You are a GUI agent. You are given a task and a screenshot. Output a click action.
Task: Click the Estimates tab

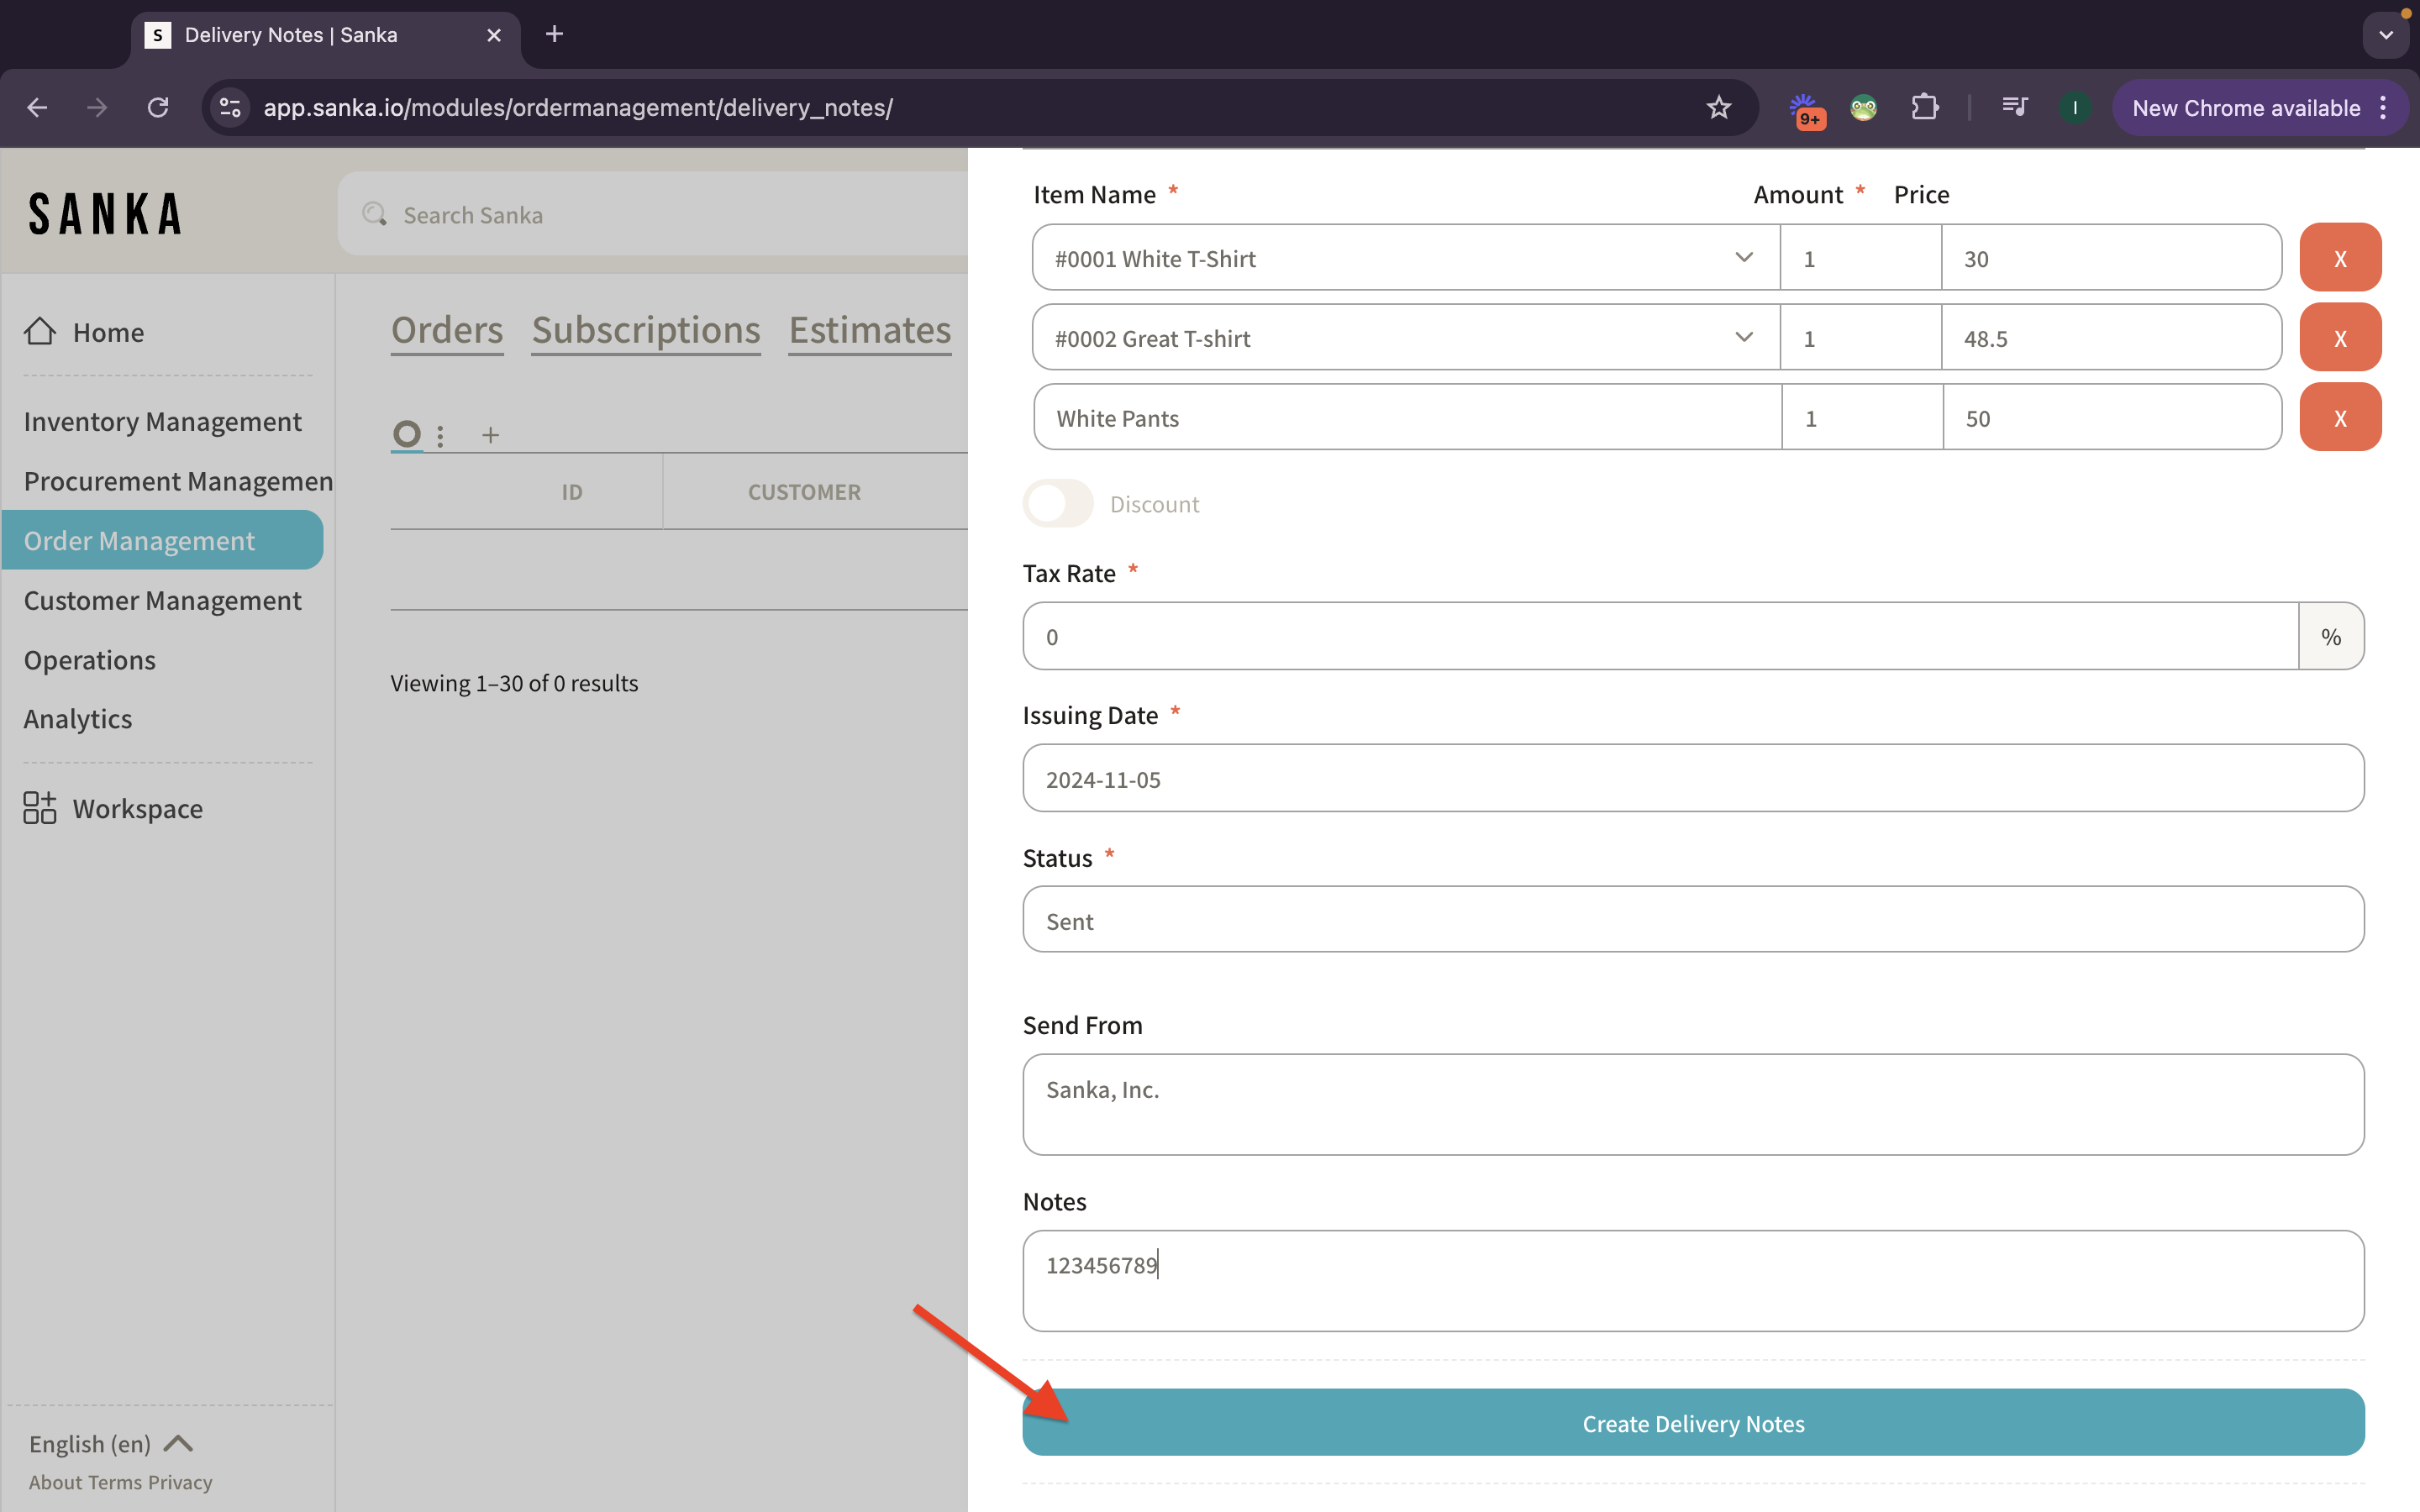[871, 326]
